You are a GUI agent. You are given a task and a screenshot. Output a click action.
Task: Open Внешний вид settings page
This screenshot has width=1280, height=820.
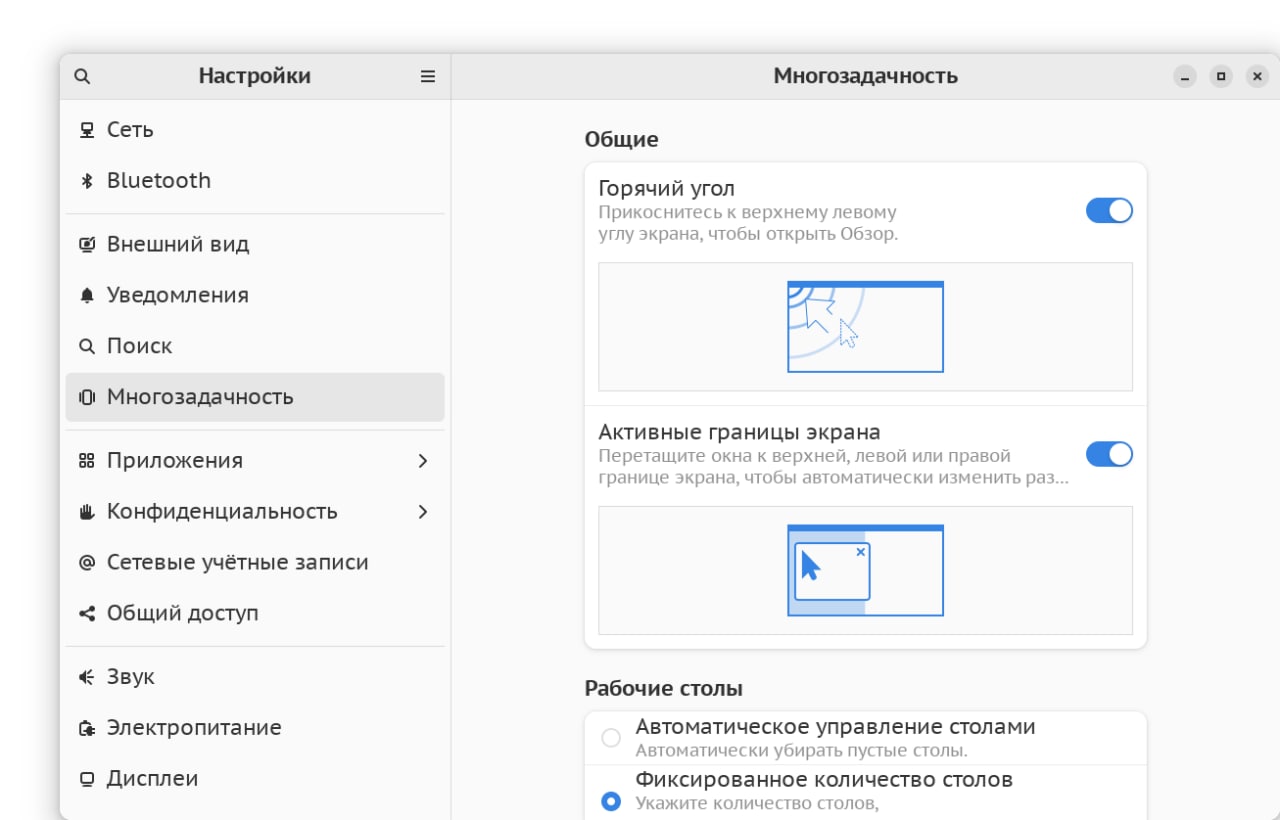pyautogui.click(x=178, y=244)
